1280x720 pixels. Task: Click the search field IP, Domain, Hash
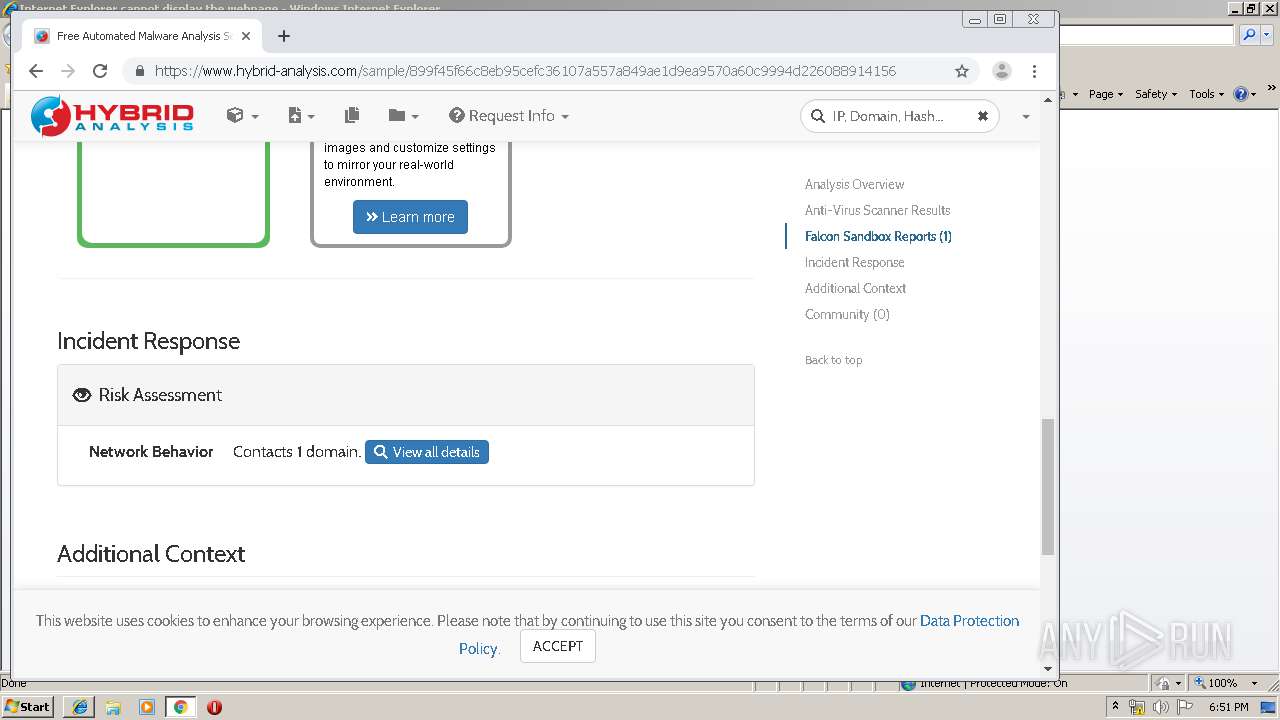coord(900,116)
